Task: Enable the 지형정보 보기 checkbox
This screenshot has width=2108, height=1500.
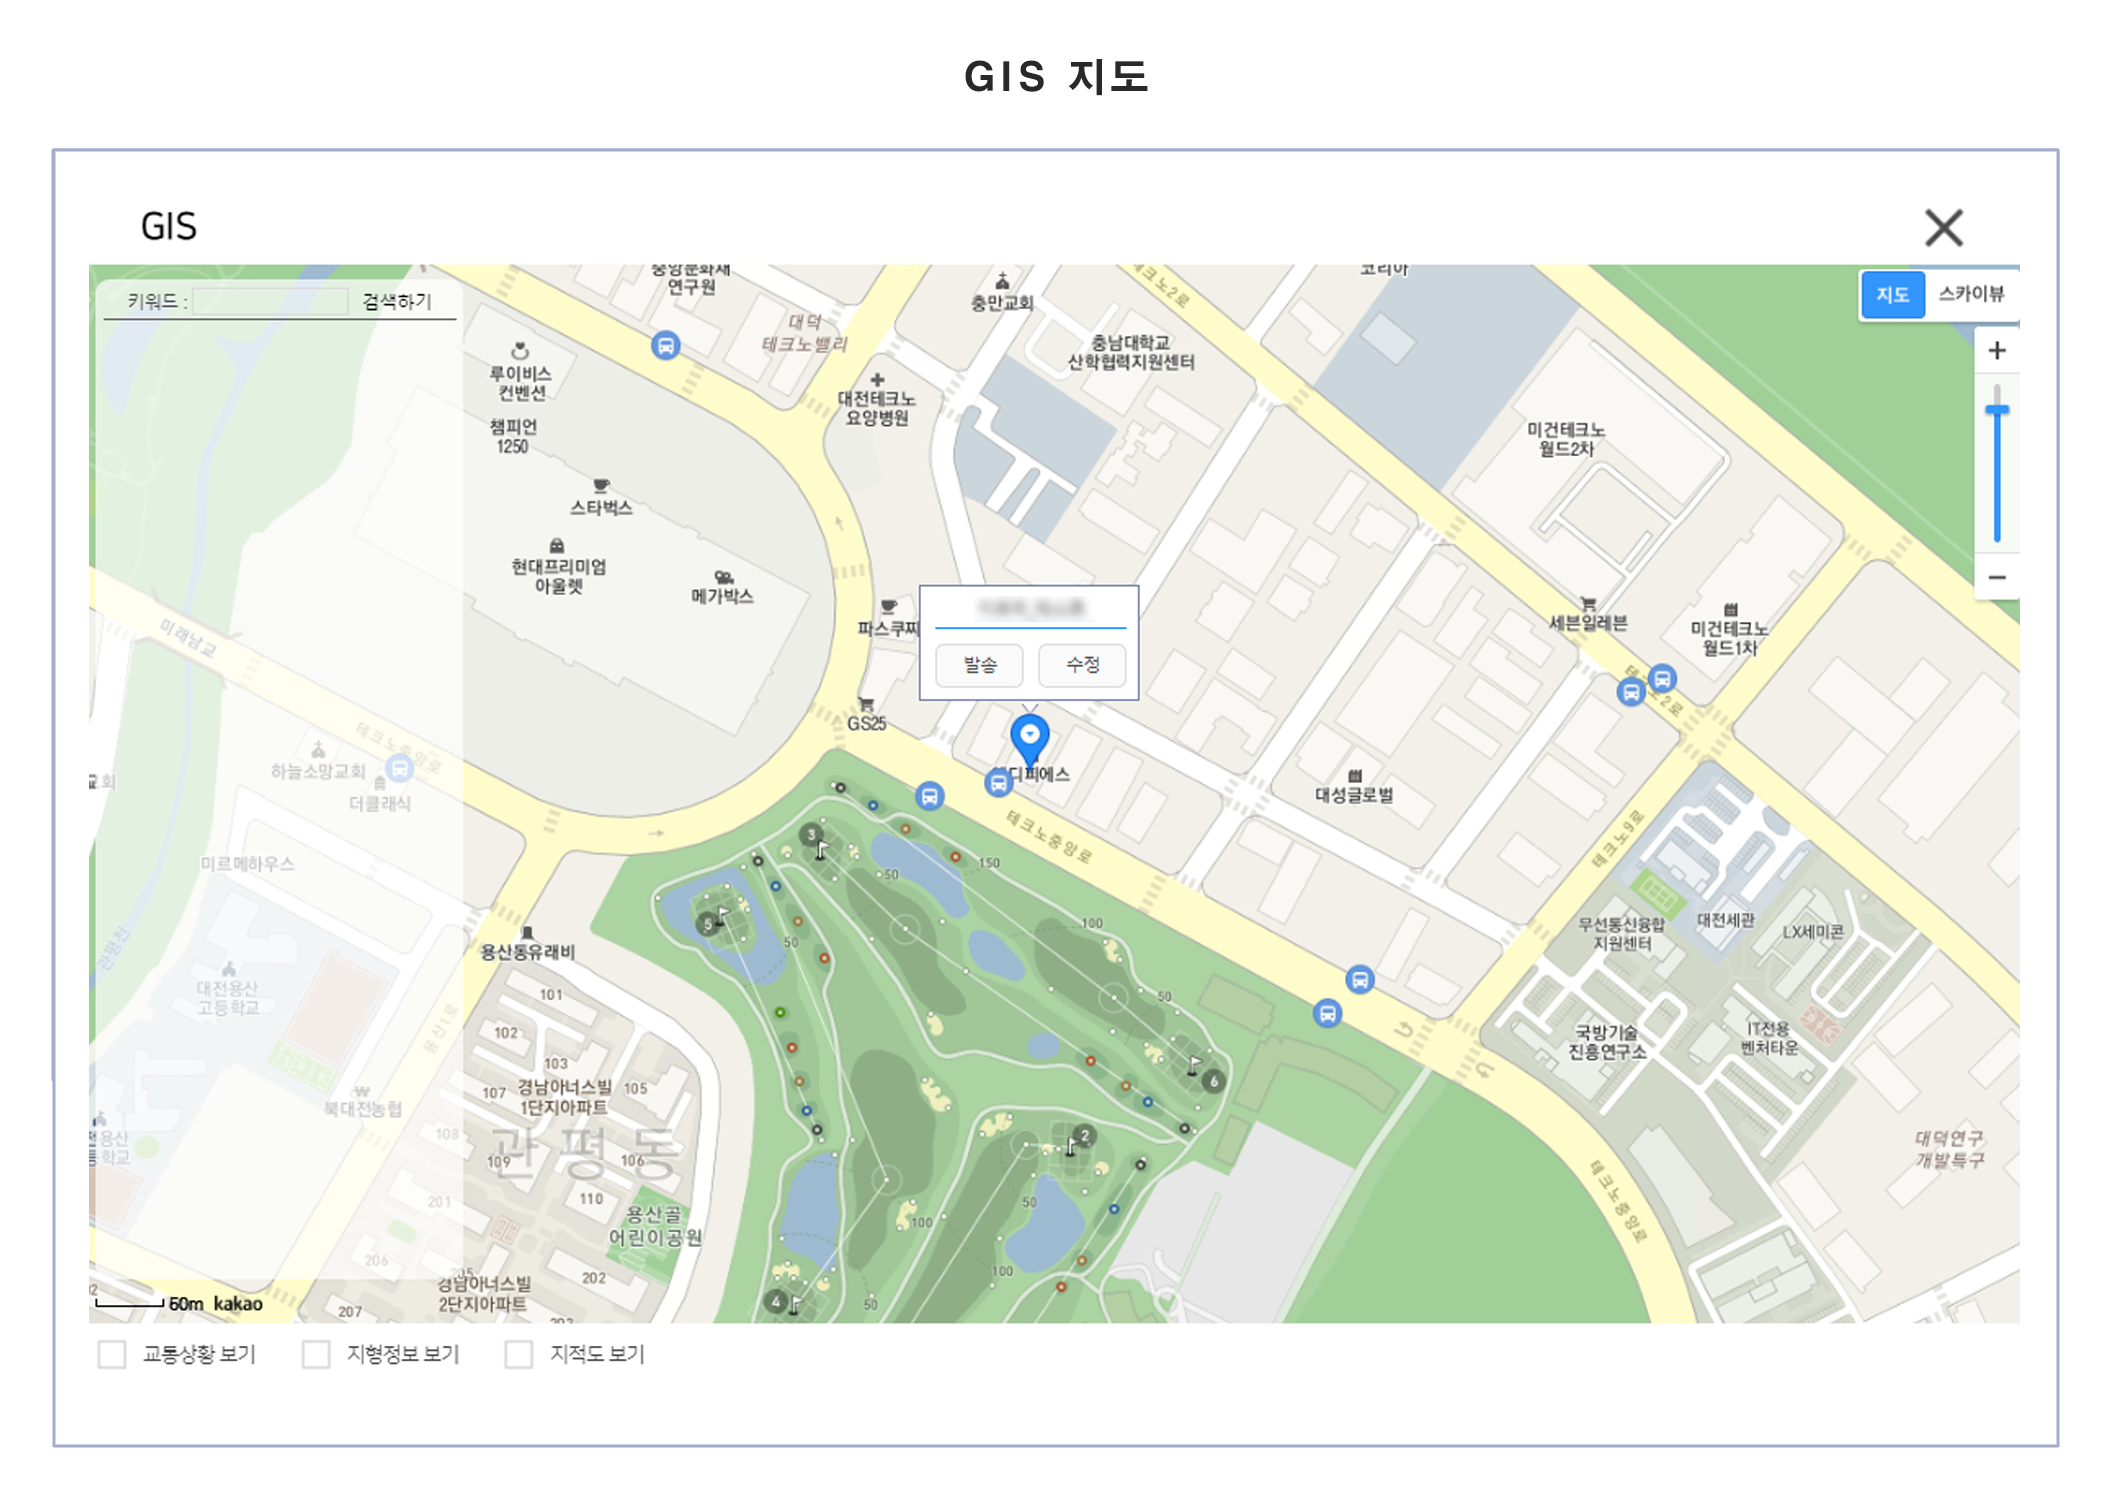Action: point(316,1354)
